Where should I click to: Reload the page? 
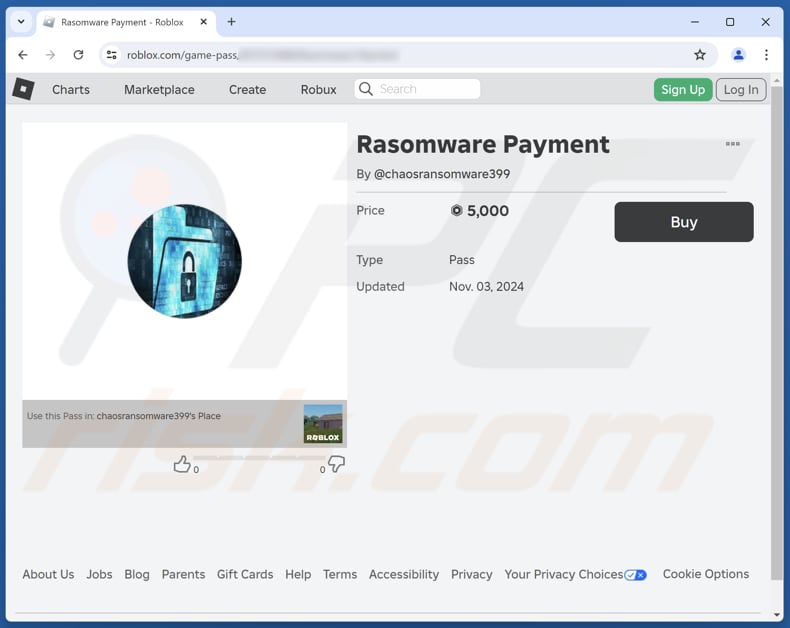(78, 55)
